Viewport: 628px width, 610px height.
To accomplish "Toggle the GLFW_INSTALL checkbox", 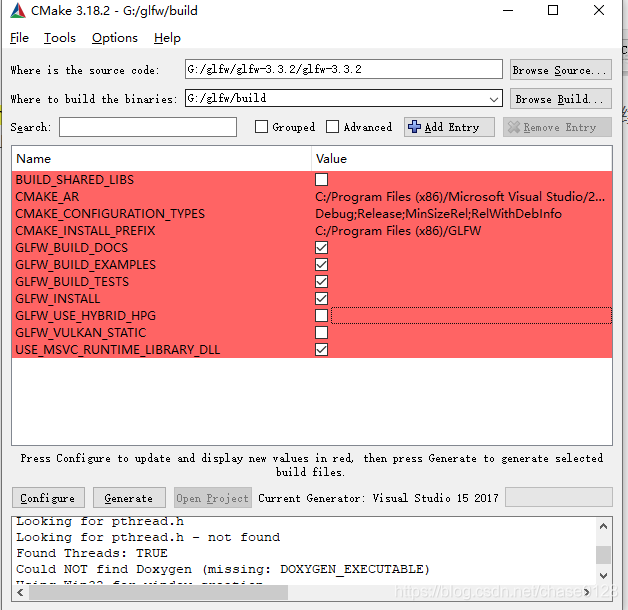I will (x=321, y=298).
